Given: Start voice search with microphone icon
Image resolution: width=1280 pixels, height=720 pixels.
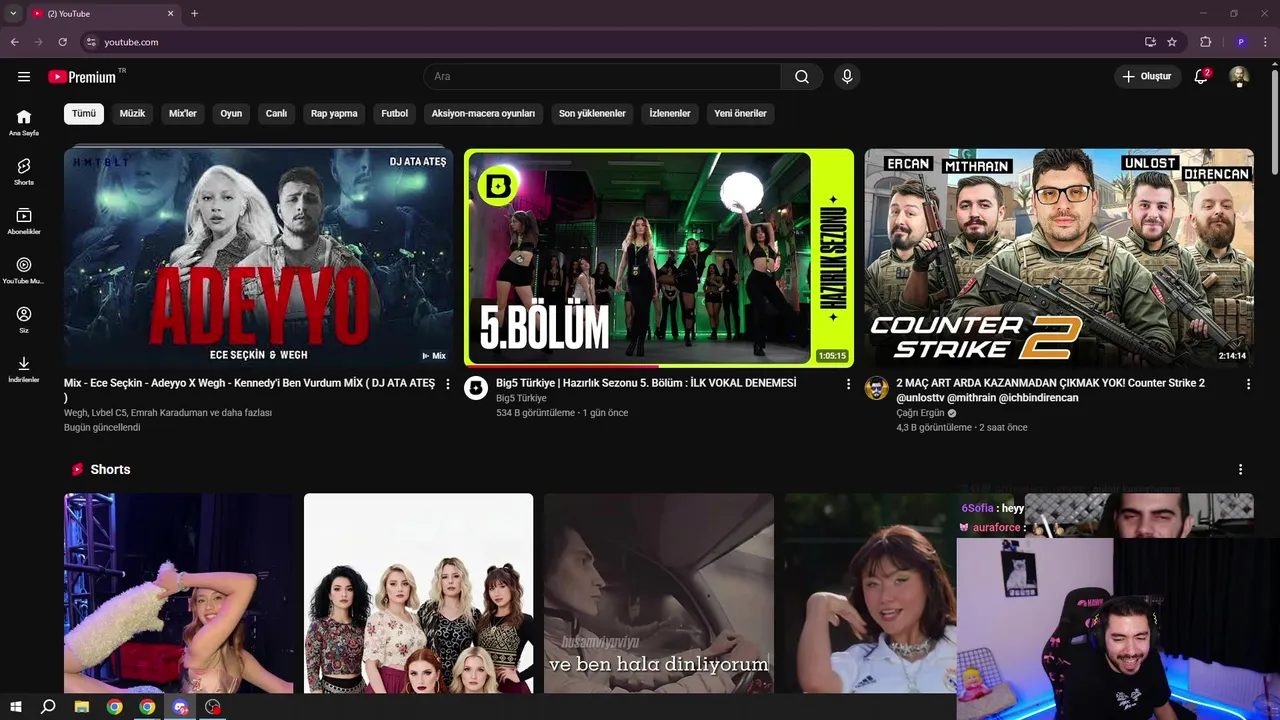Looking at the screenshot, I should (847, 77).
